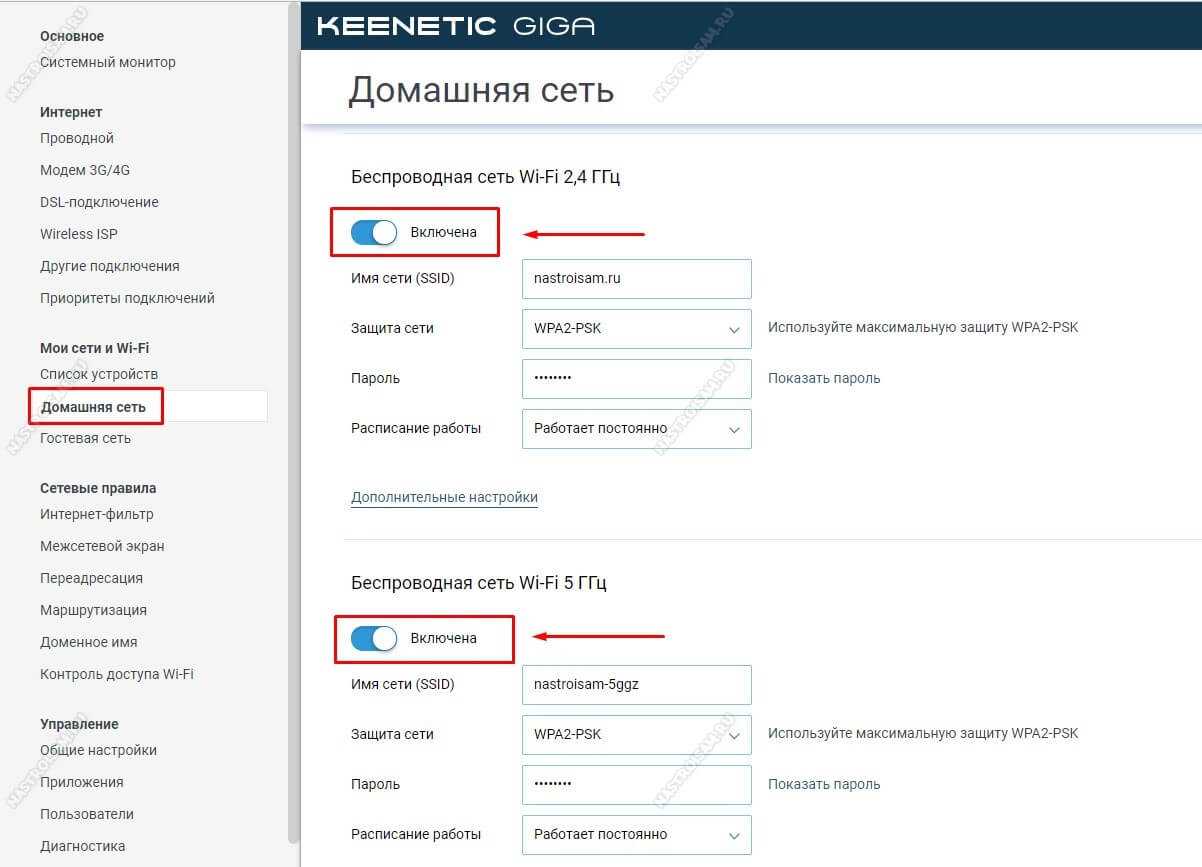This screenshot has width=1202, height=867.
Task: Toggle off the 5 GHz Wi-Fi switch
Action: point(374,638)
